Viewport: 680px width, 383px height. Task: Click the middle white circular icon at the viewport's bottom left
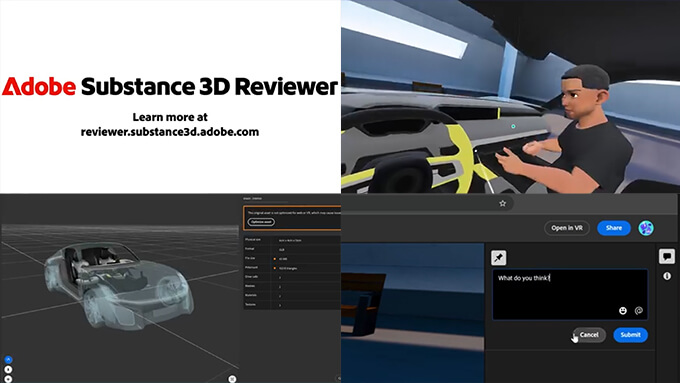pos(8,370)
